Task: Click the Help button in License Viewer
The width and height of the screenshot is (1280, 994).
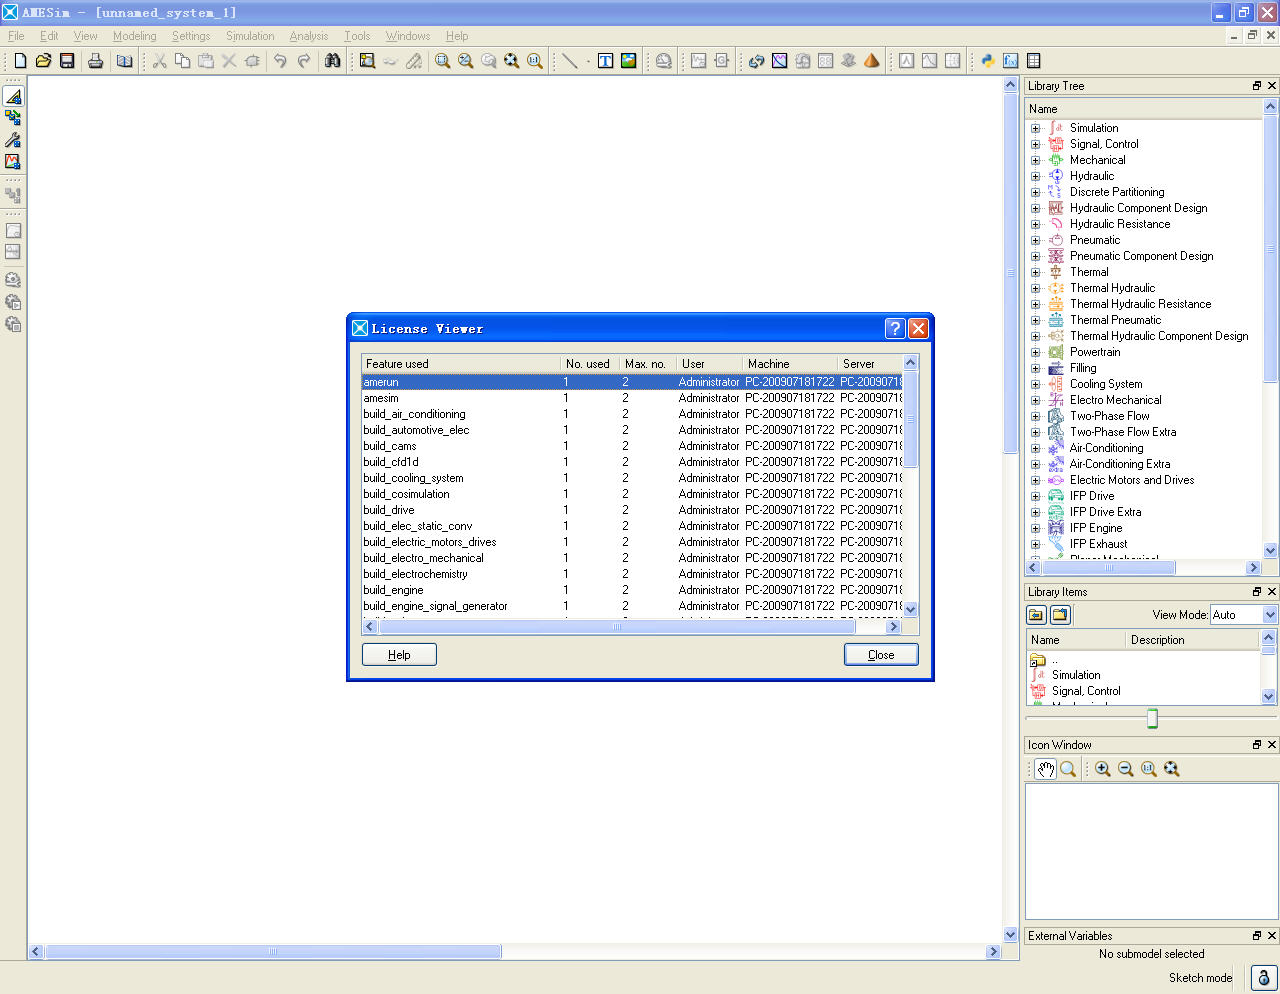Action: [x=399, y=655]
